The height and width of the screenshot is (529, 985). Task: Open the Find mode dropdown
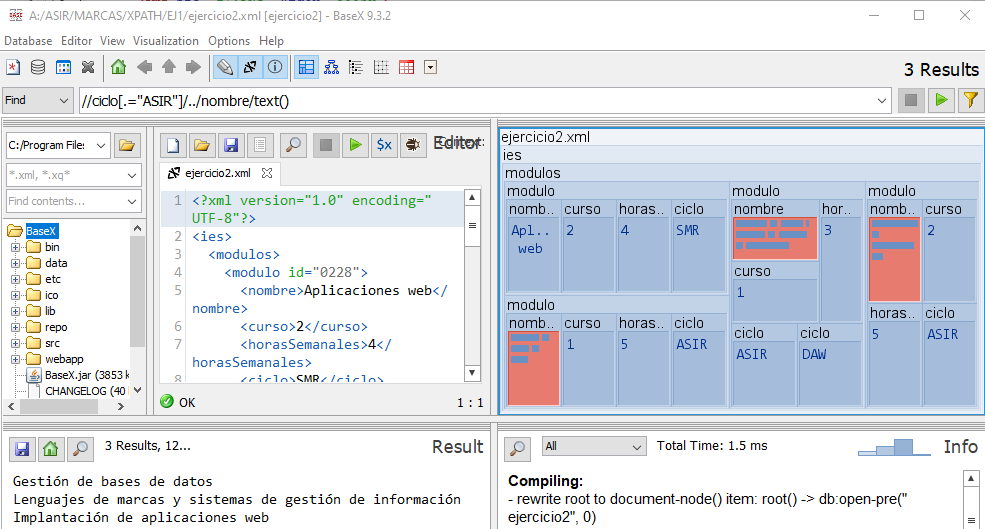(x=37, y=100)
